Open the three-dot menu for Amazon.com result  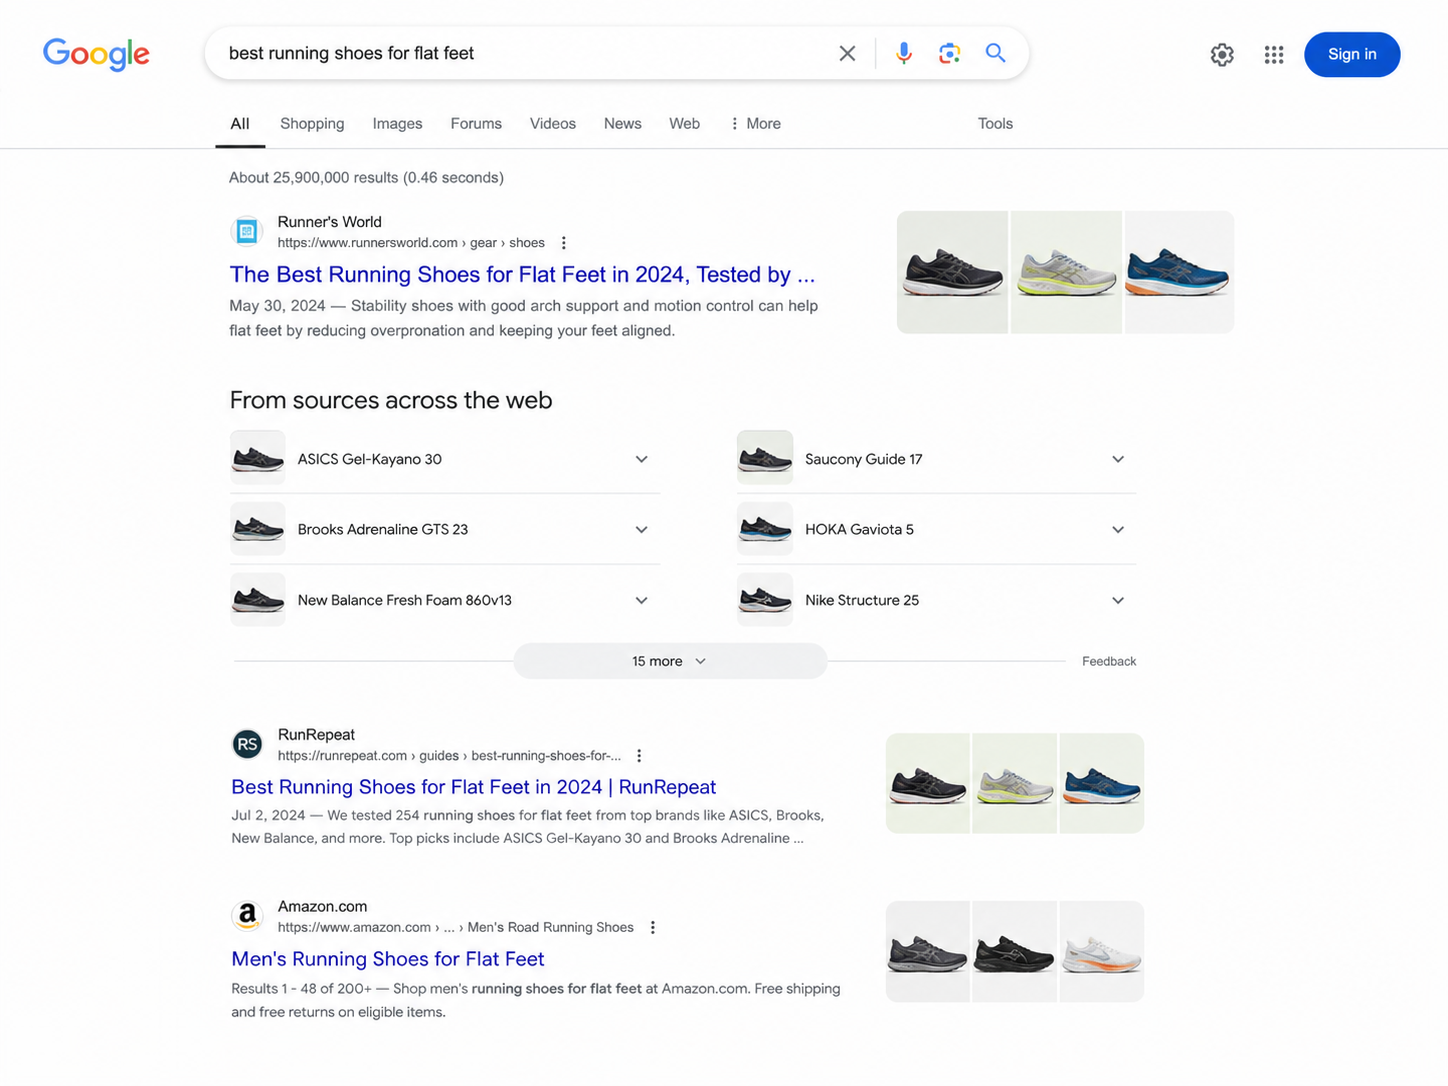(x=652, y=928)
